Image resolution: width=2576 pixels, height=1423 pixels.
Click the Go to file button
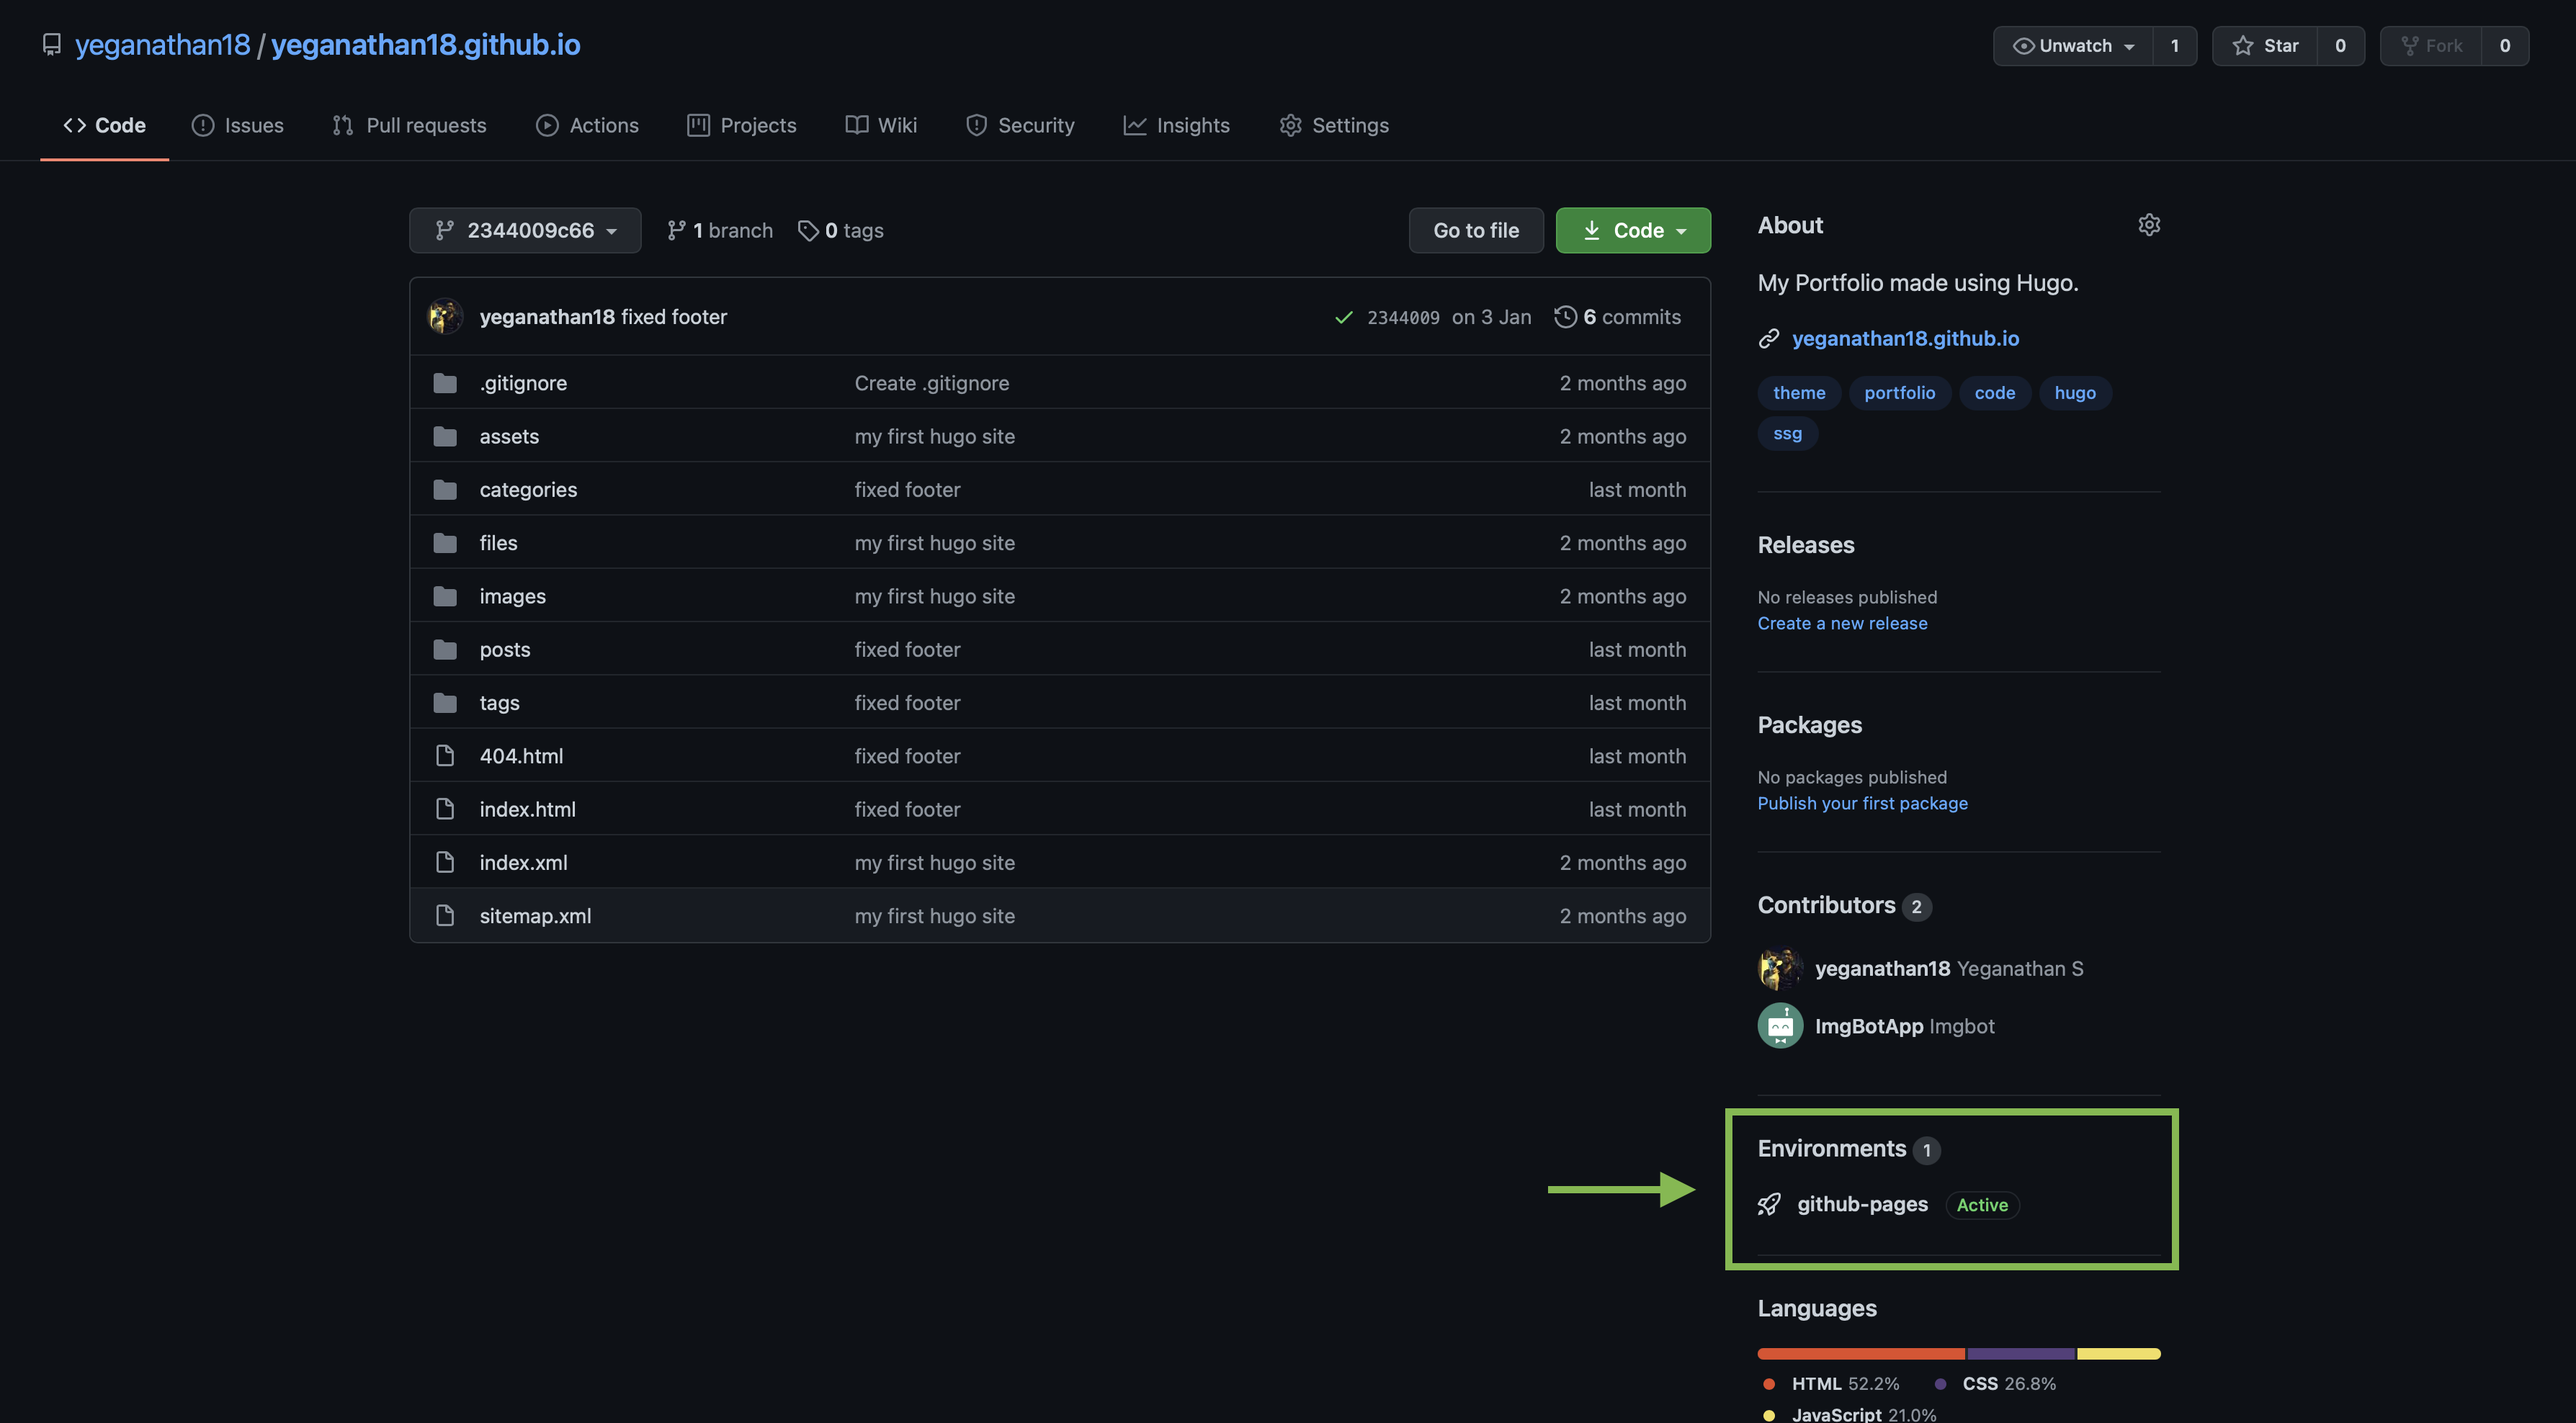coord(1476,231)
